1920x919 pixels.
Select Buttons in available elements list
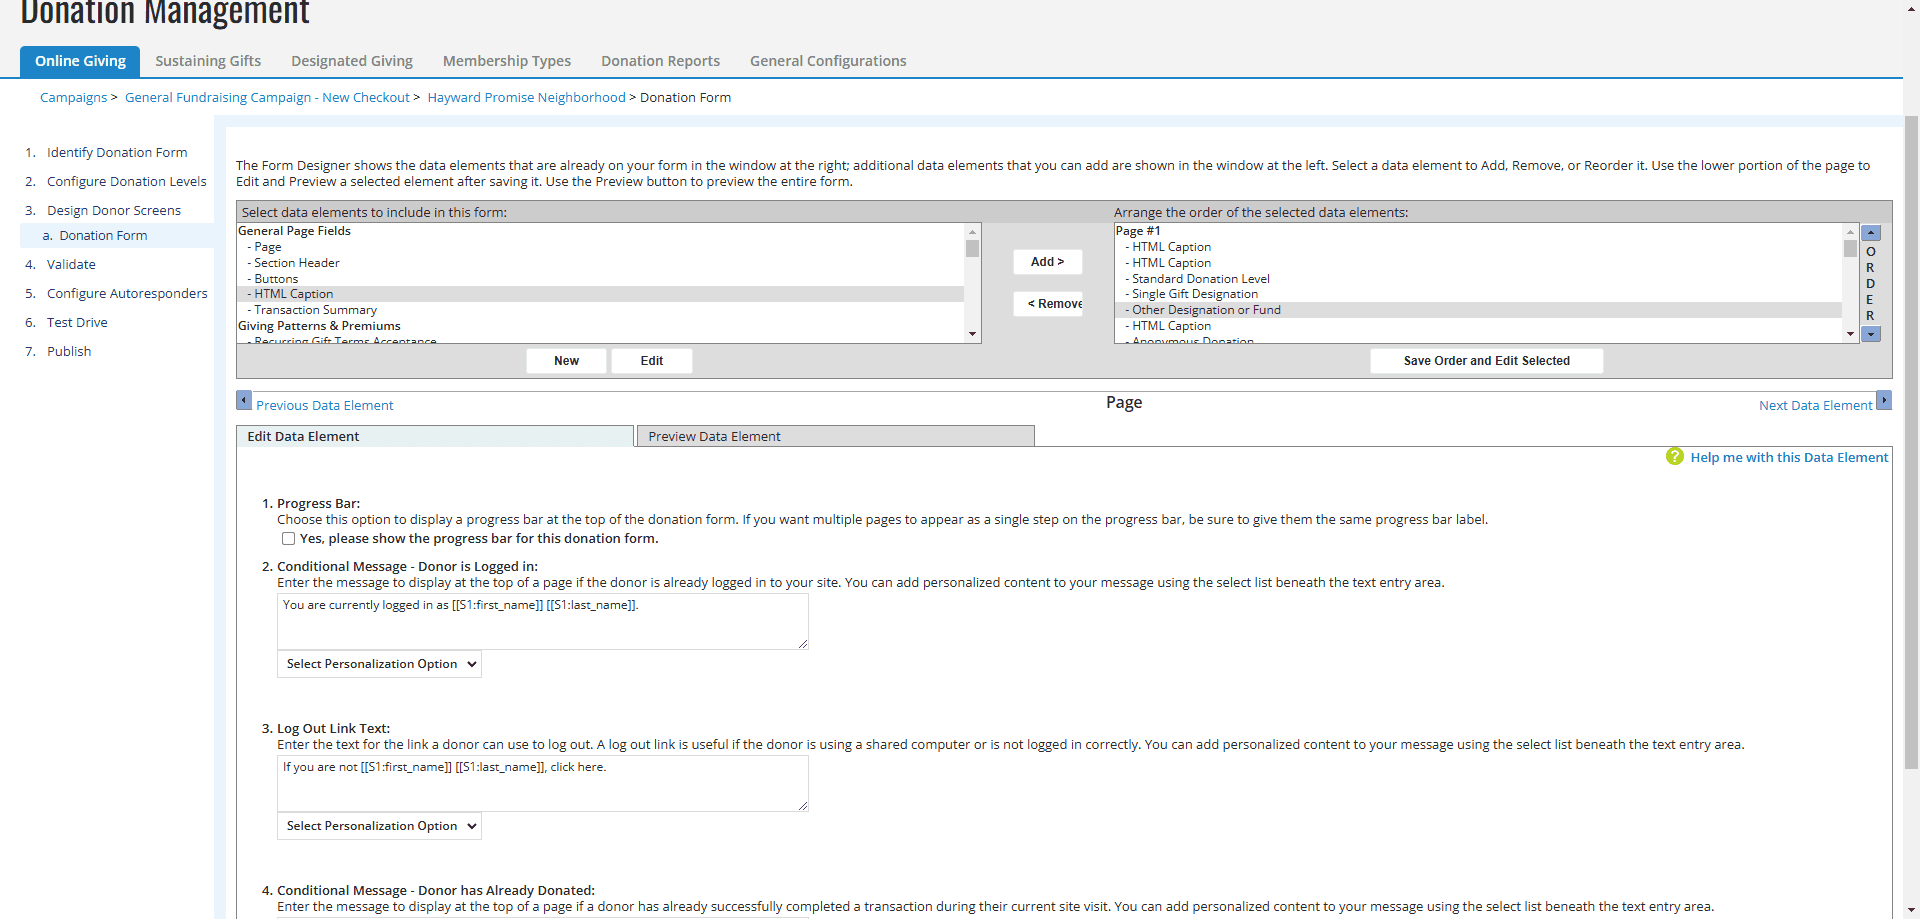click(x=600, y=279)
